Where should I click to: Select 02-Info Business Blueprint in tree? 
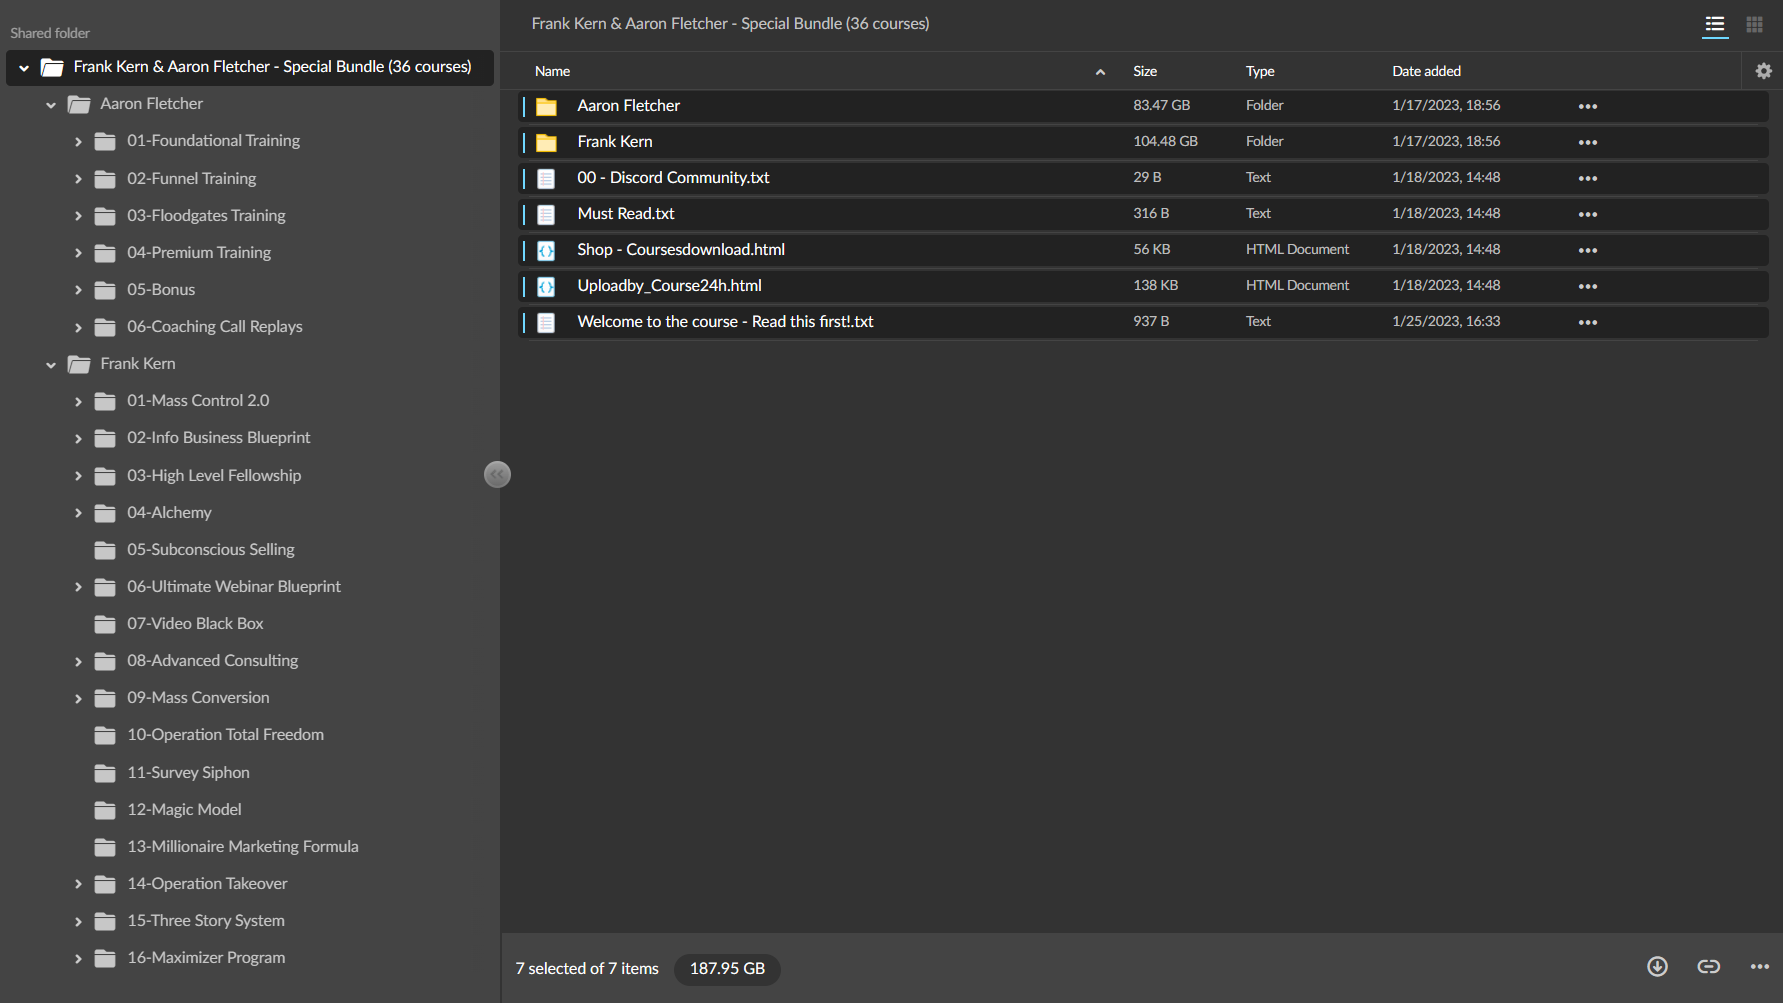[218, 437]
